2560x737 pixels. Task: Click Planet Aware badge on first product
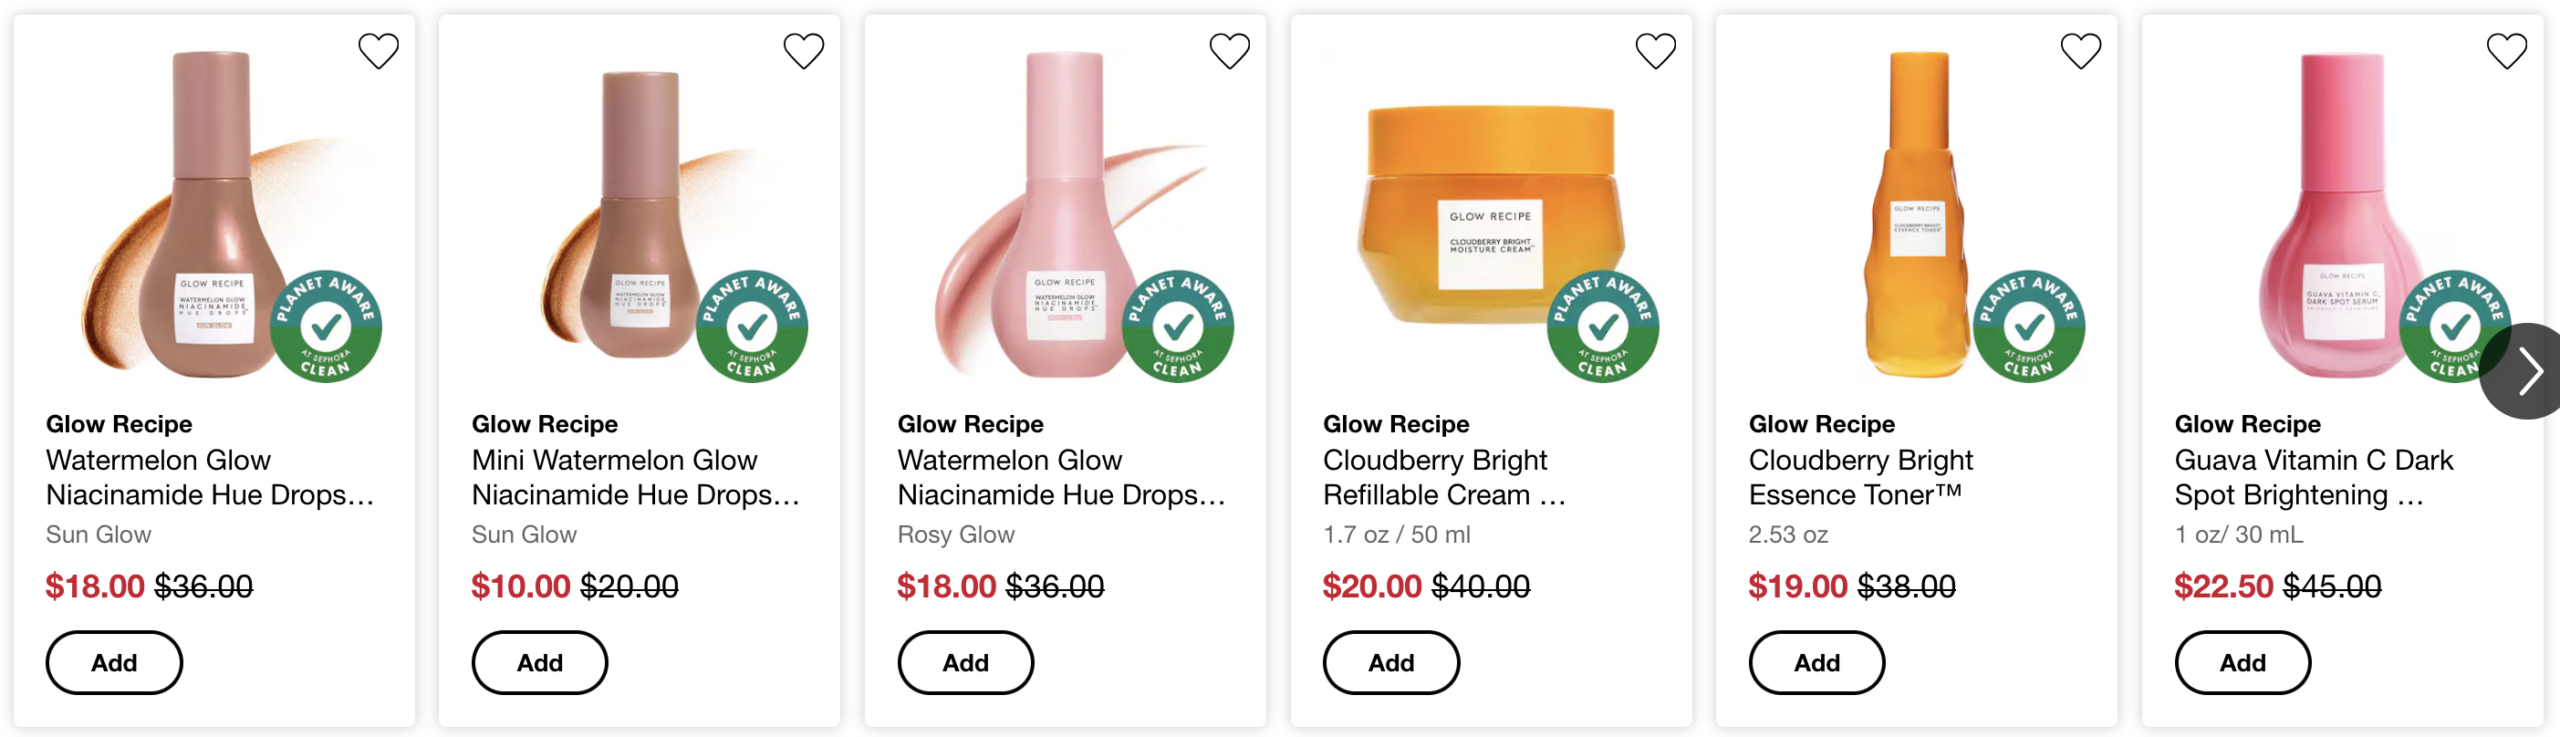click(326, 327)
